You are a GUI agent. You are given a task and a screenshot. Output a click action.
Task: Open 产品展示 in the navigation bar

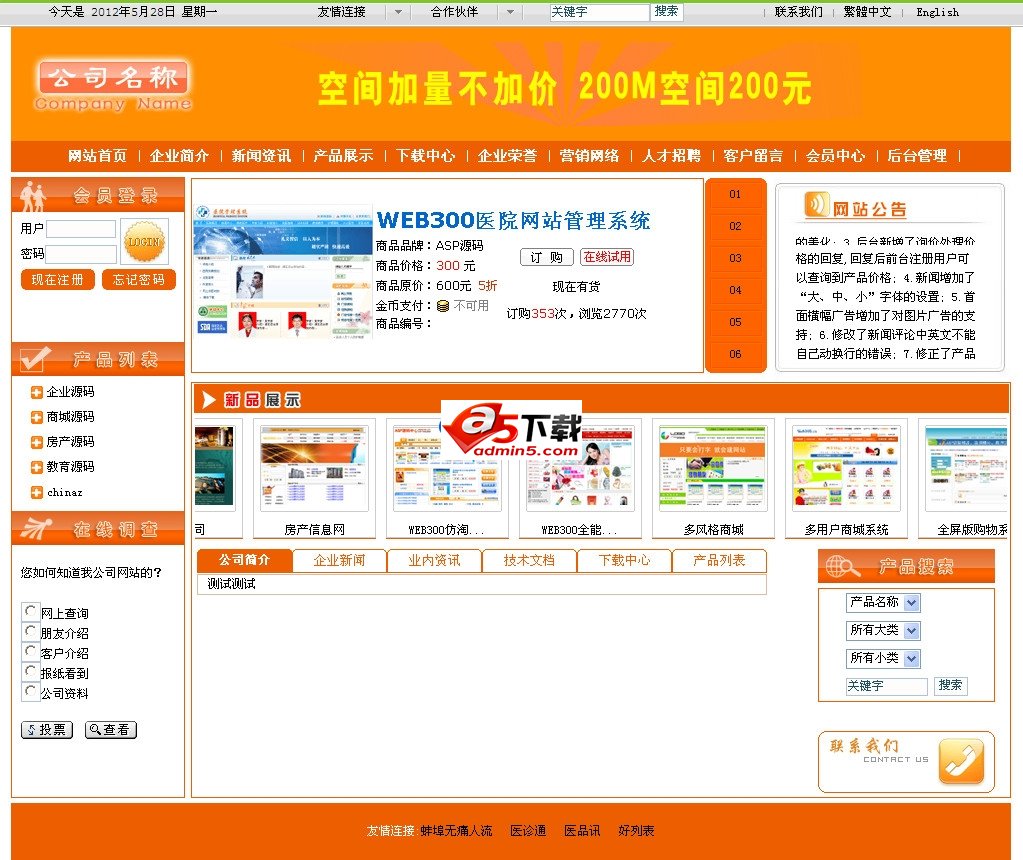[343, 156]
